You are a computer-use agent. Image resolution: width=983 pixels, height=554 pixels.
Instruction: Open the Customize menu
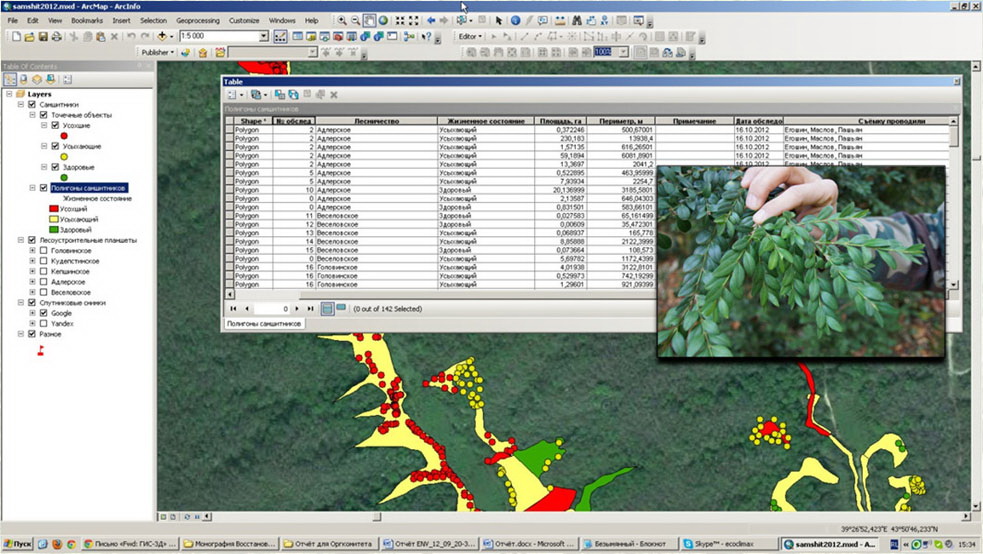[x=244, y=21]
